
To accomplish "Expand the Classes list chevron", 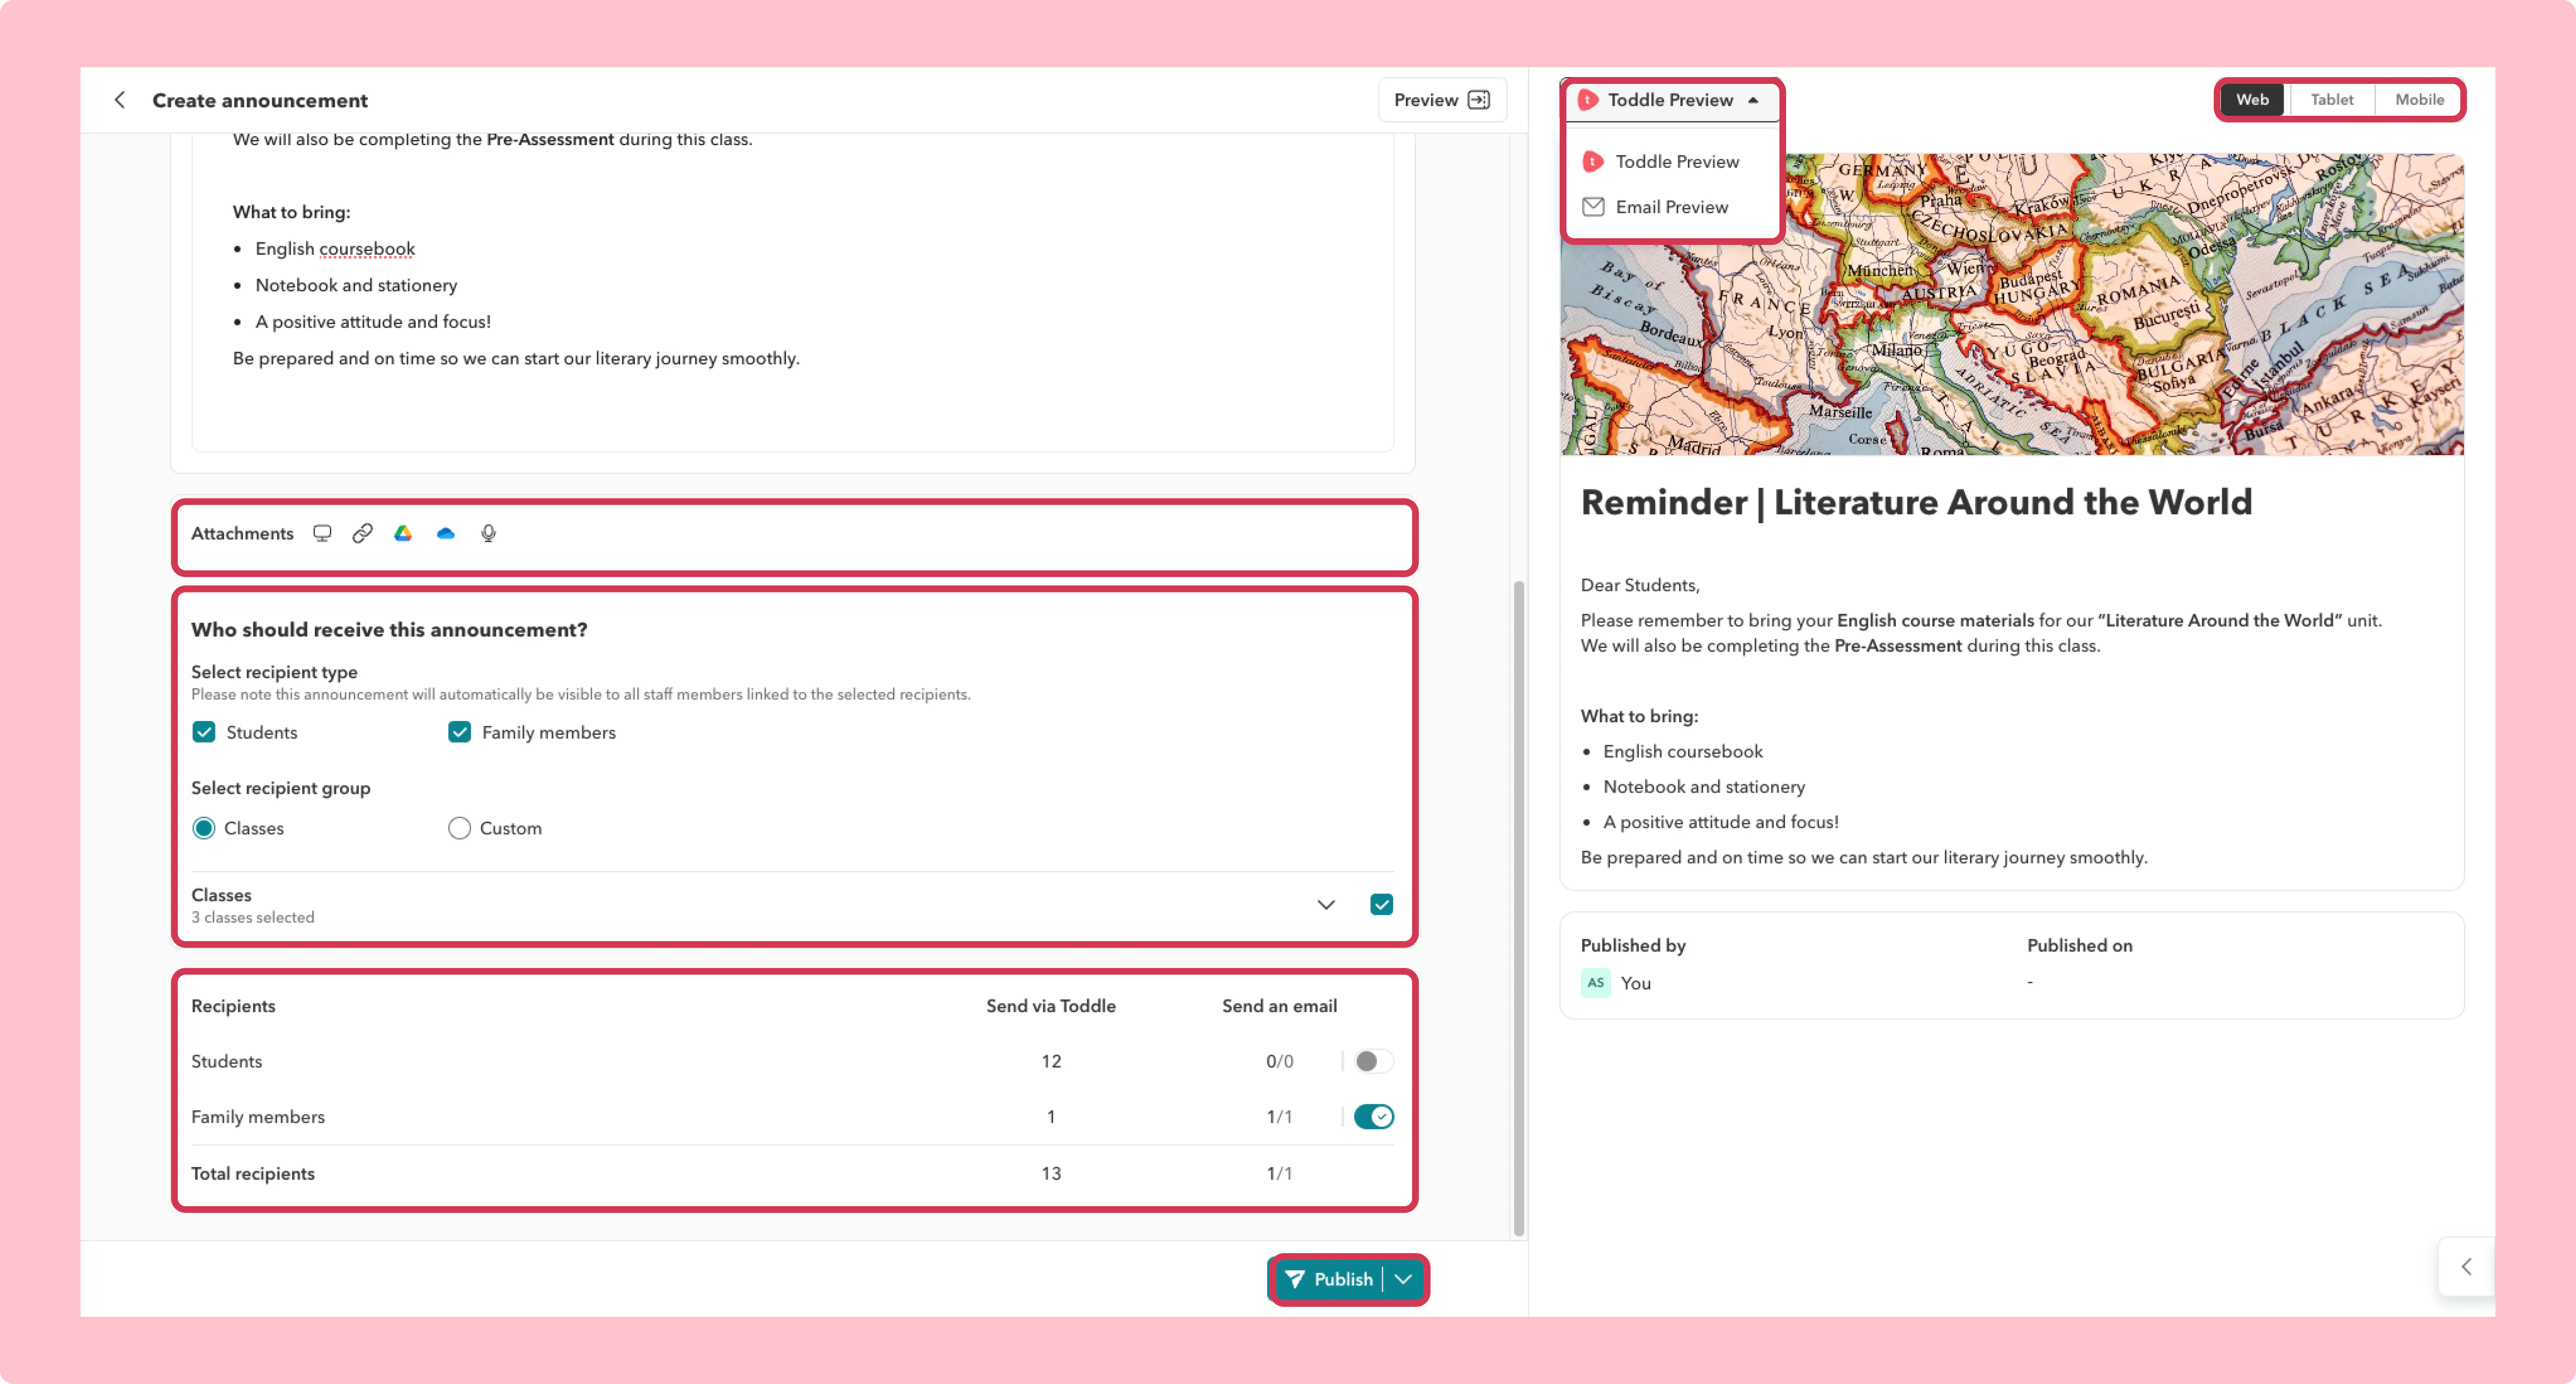I will (x=1326, y=905).
